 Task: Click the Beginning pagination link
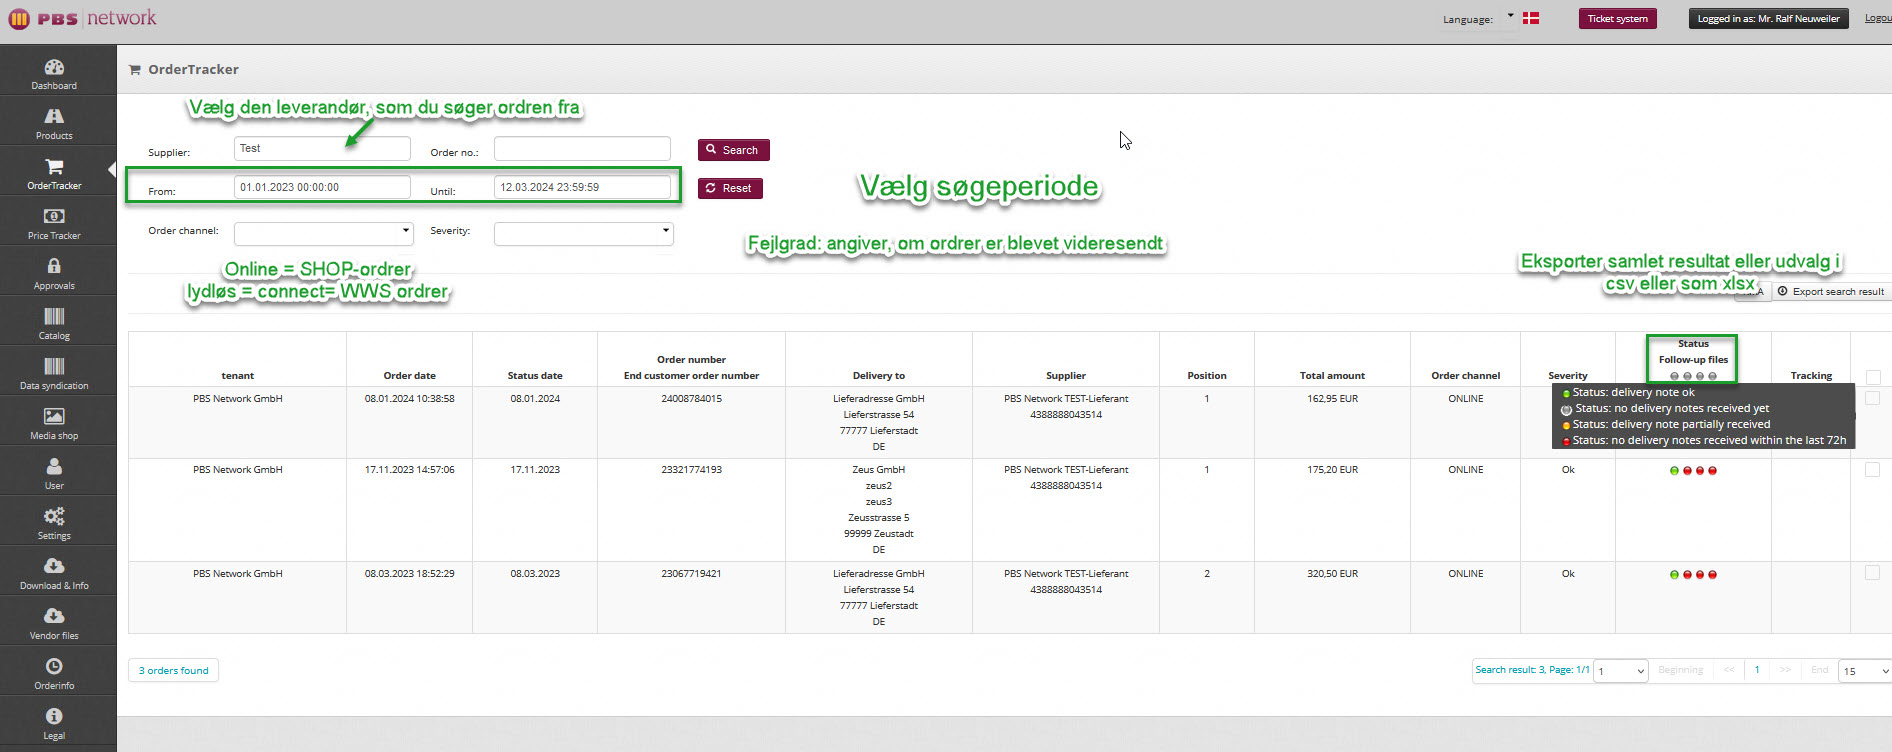[1680, 670]
